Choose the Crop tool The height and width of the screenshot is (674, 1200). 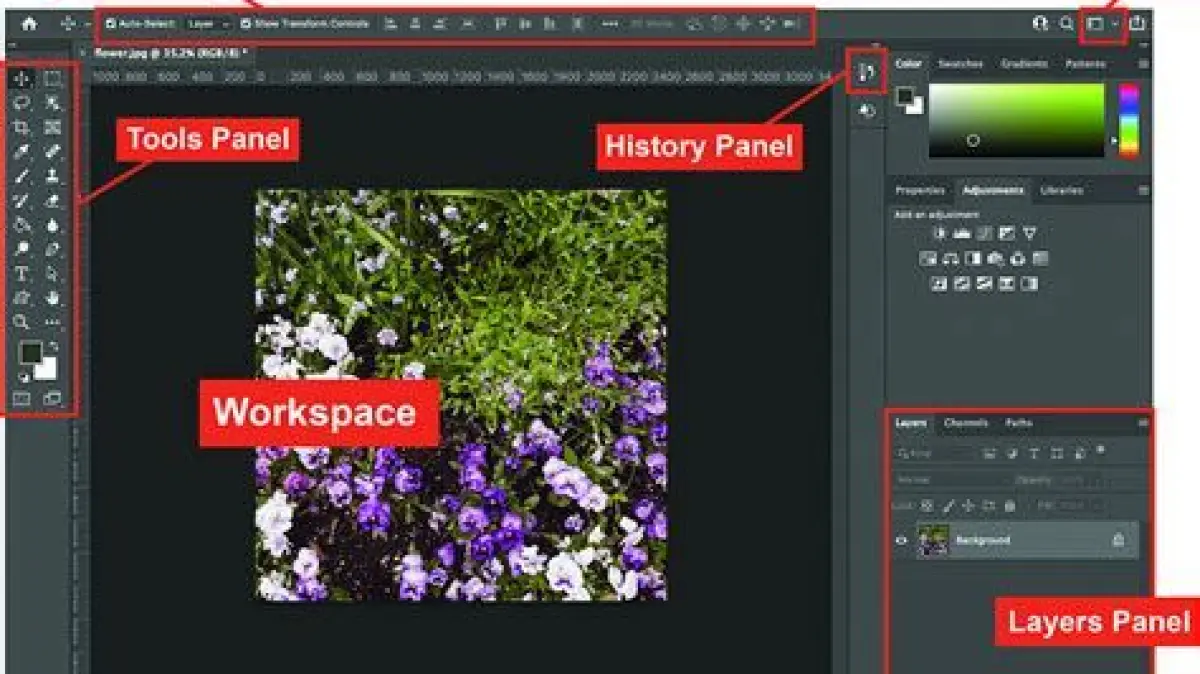point(22,128)
